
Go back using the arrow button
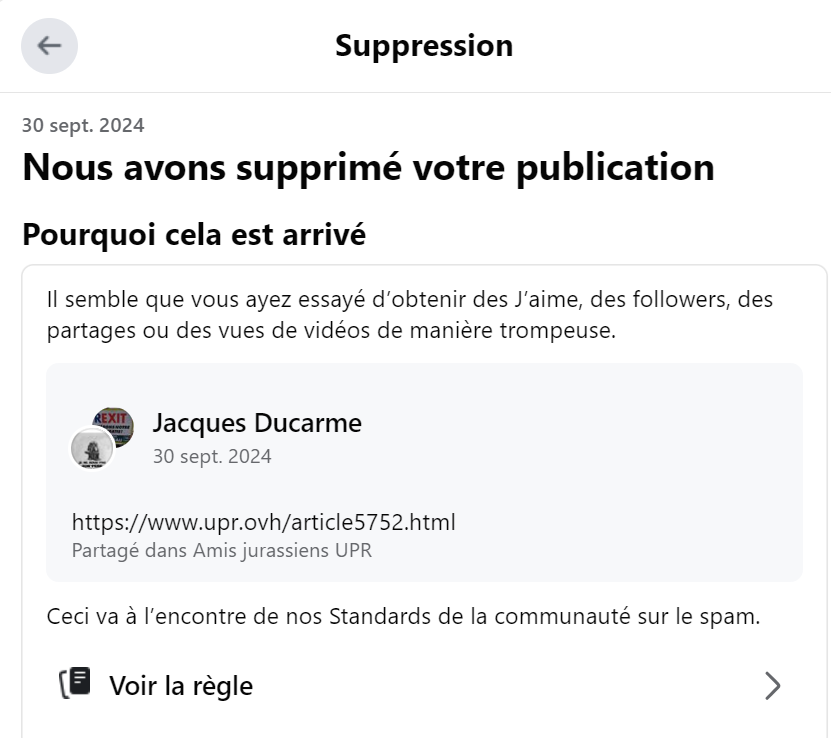tap(49, 46)
